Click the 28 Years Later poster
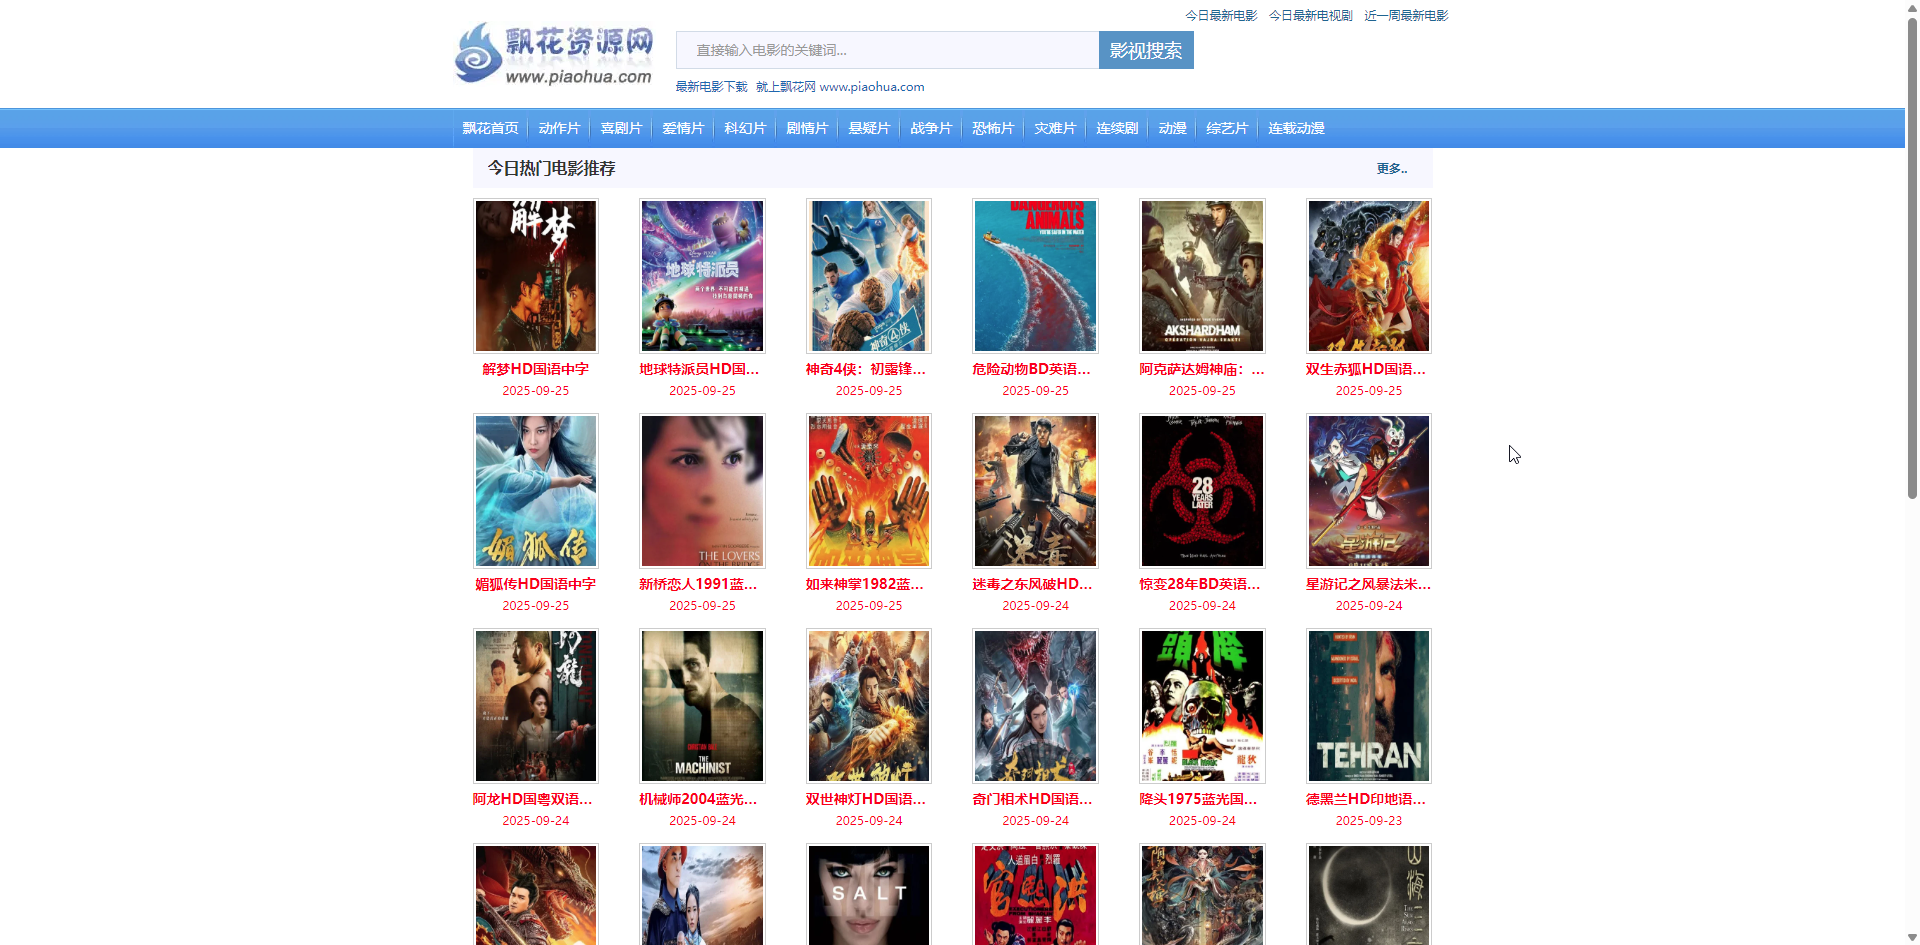 coord(1202,491)
